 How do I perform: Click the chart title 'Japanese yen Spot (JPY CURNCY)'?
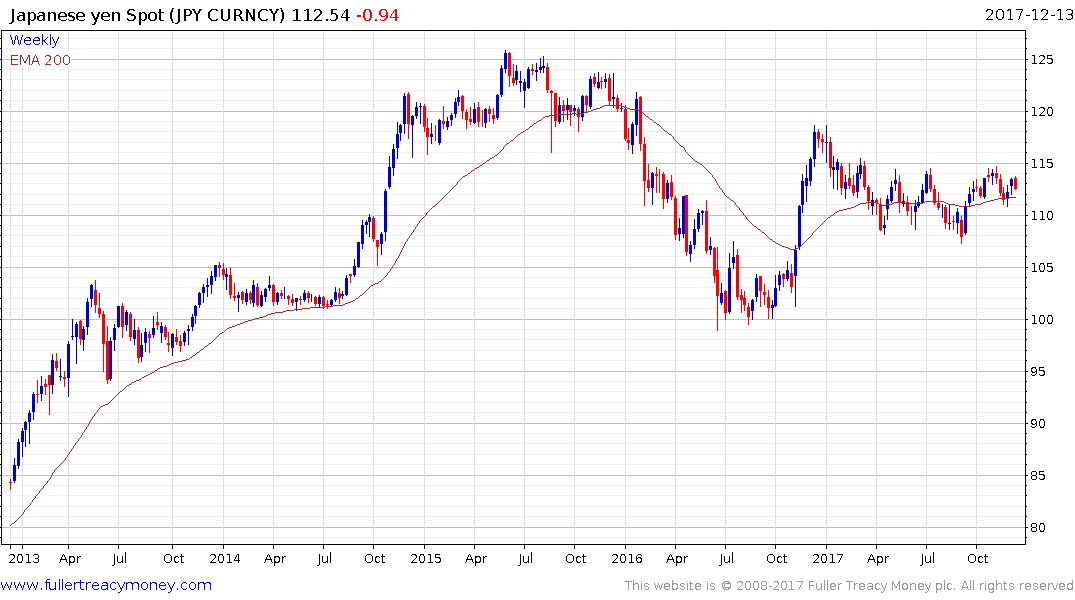[x=147, y=15]
